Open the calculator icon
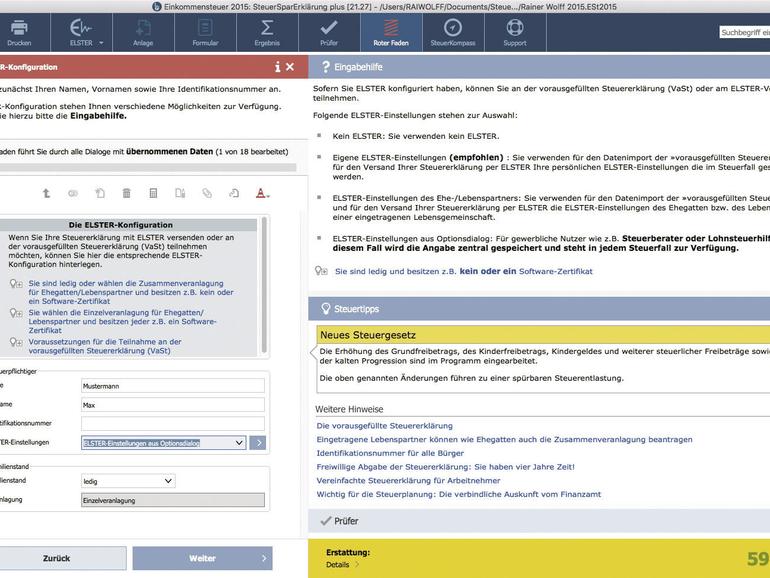This screenshot has width=770, height=578. point(153,193)
